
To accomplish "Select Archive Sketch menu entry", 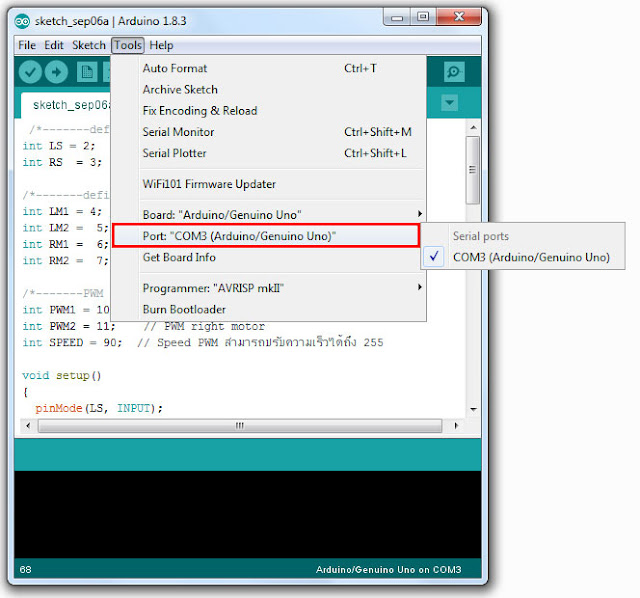I will point(269,89).
